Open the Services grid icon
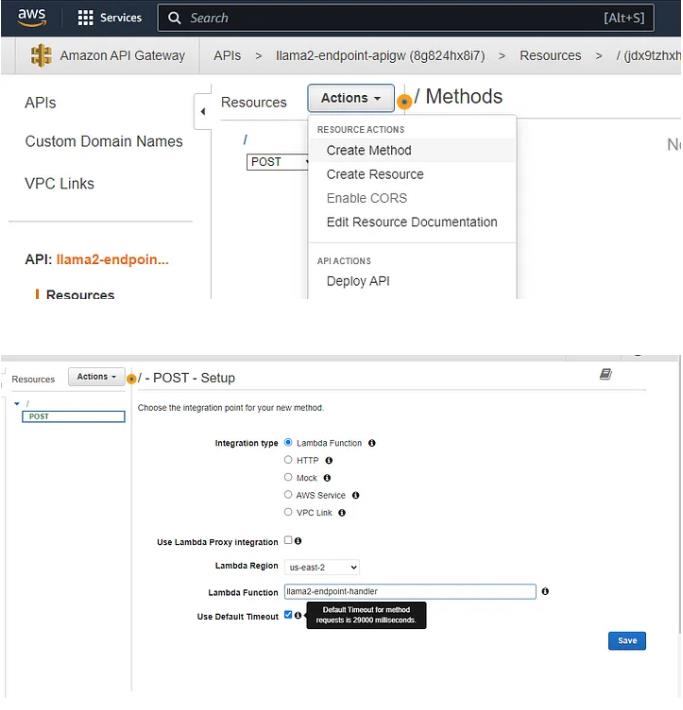The height and width of the screenshot is (710, 683). 85,18
